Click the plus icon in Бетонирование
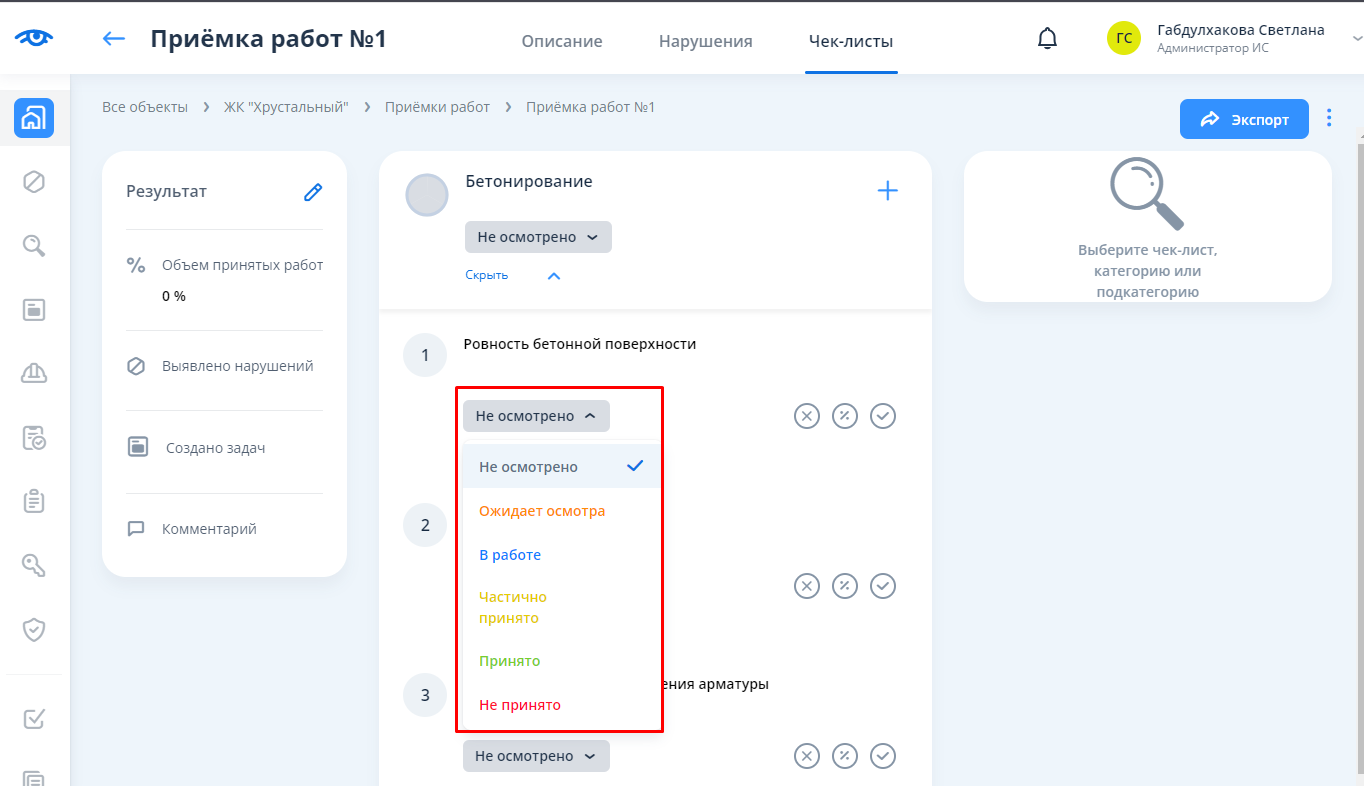Image resolution: width=1364 pixels, height=786 pixels. pos(887,191)
